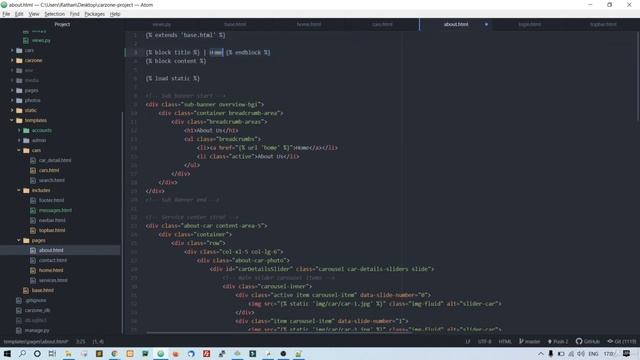
Task: Open manage.py file
Action: pyautogui.click(x=37, y=330)
